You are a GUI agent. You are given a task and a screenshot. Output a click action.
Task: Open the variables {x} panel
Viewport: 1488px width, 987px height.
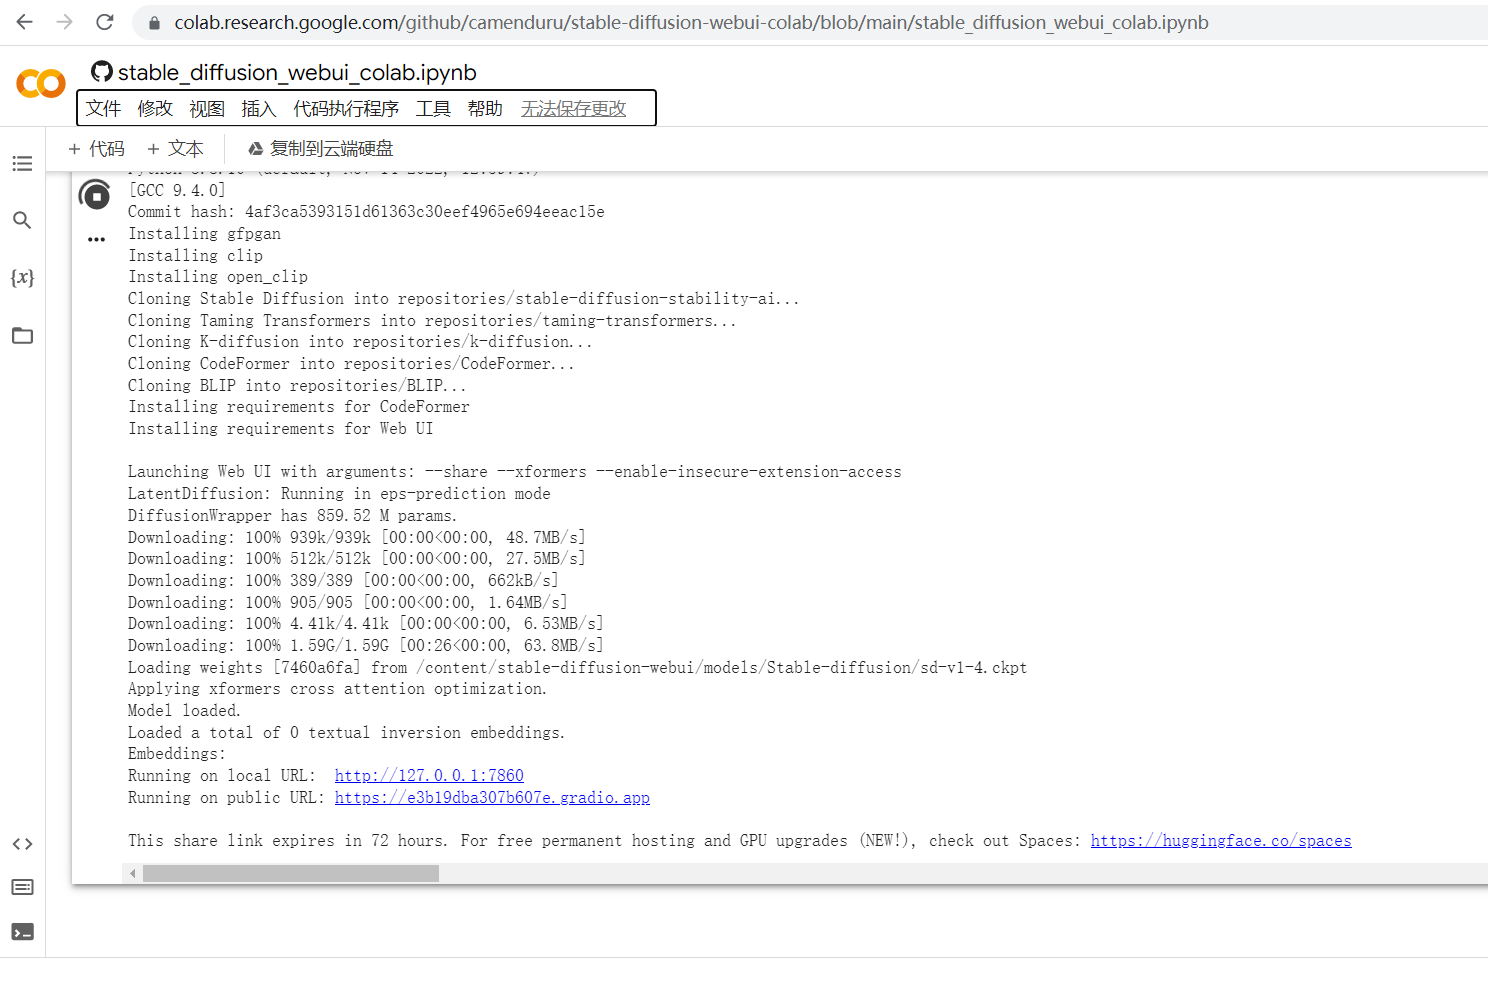(22, 277)
